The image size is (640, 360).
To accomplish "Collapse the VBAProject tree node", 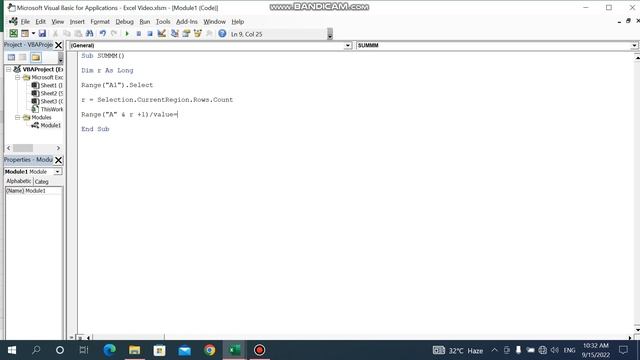I will 9,69.
